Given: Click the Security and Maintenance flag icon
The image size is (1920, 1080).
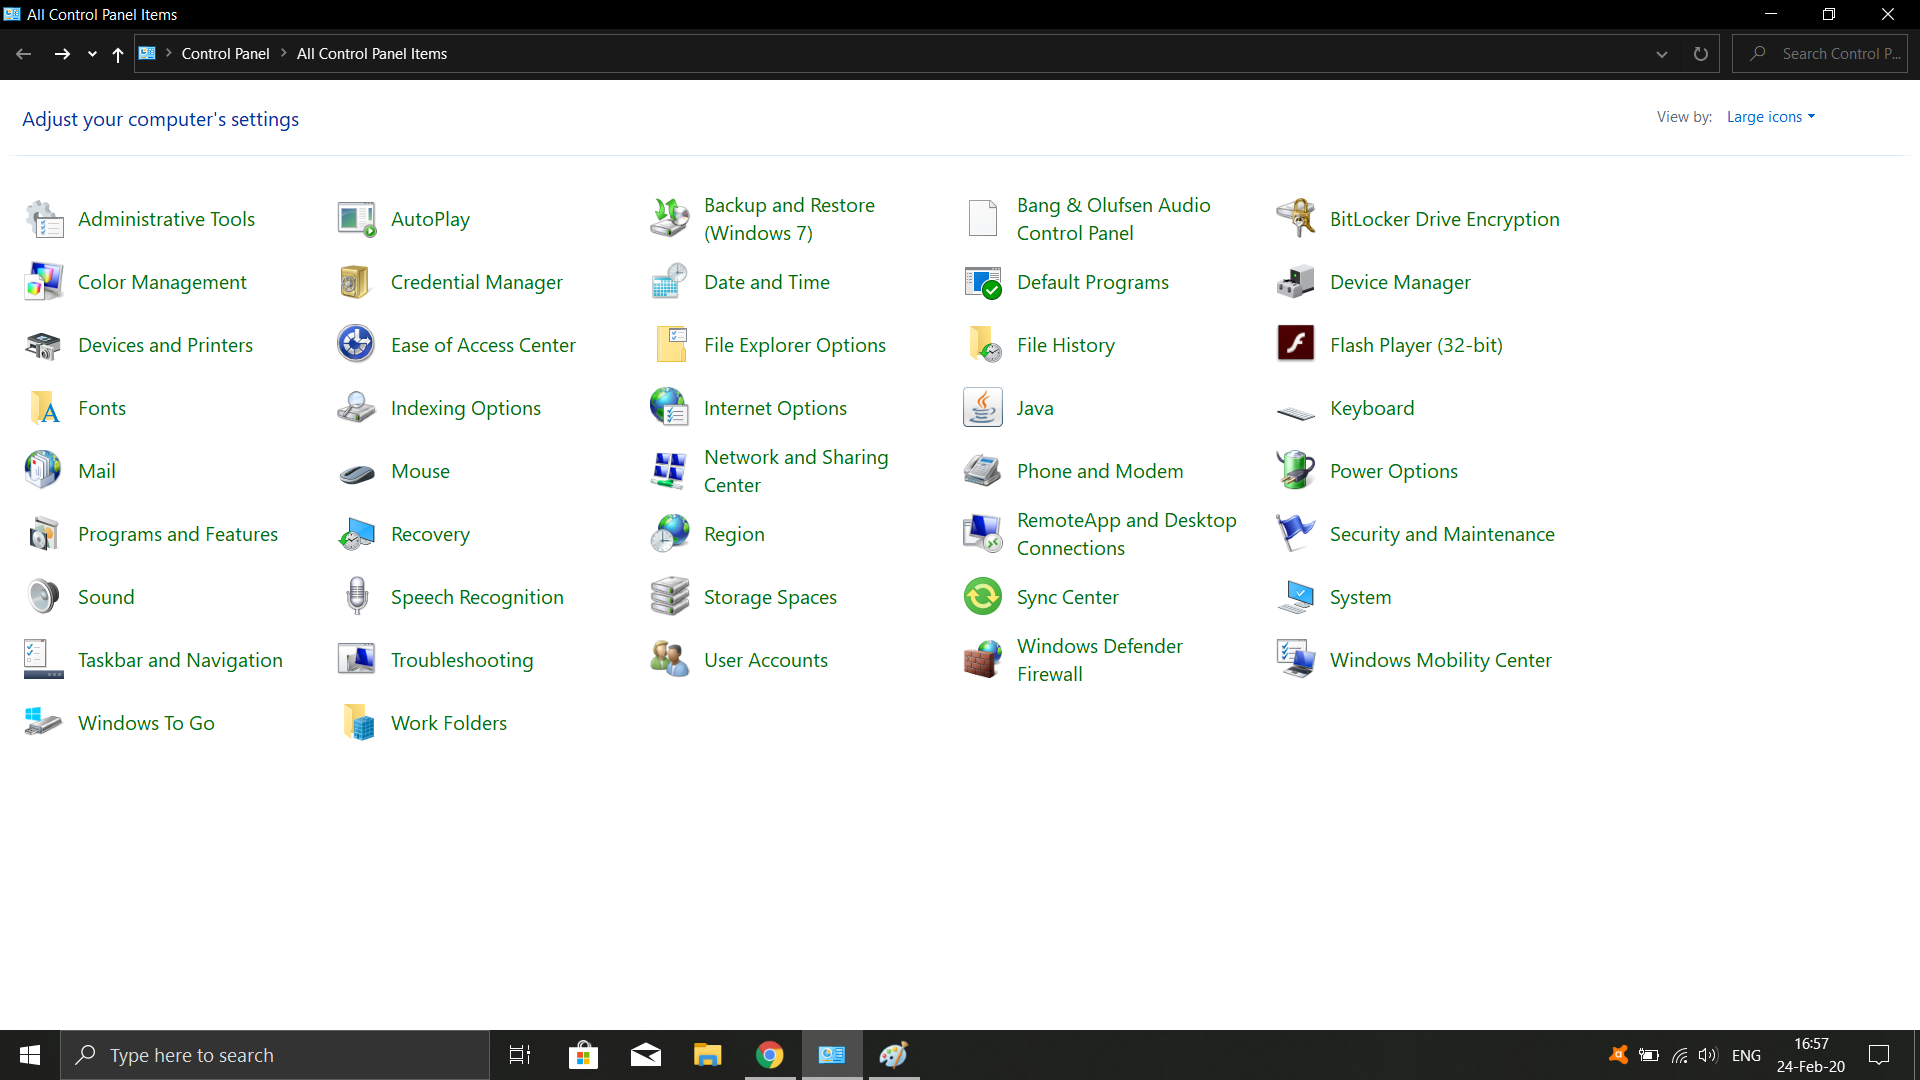Looking at the screenshot, I should pyautogui.click(x=1296, y=534).
